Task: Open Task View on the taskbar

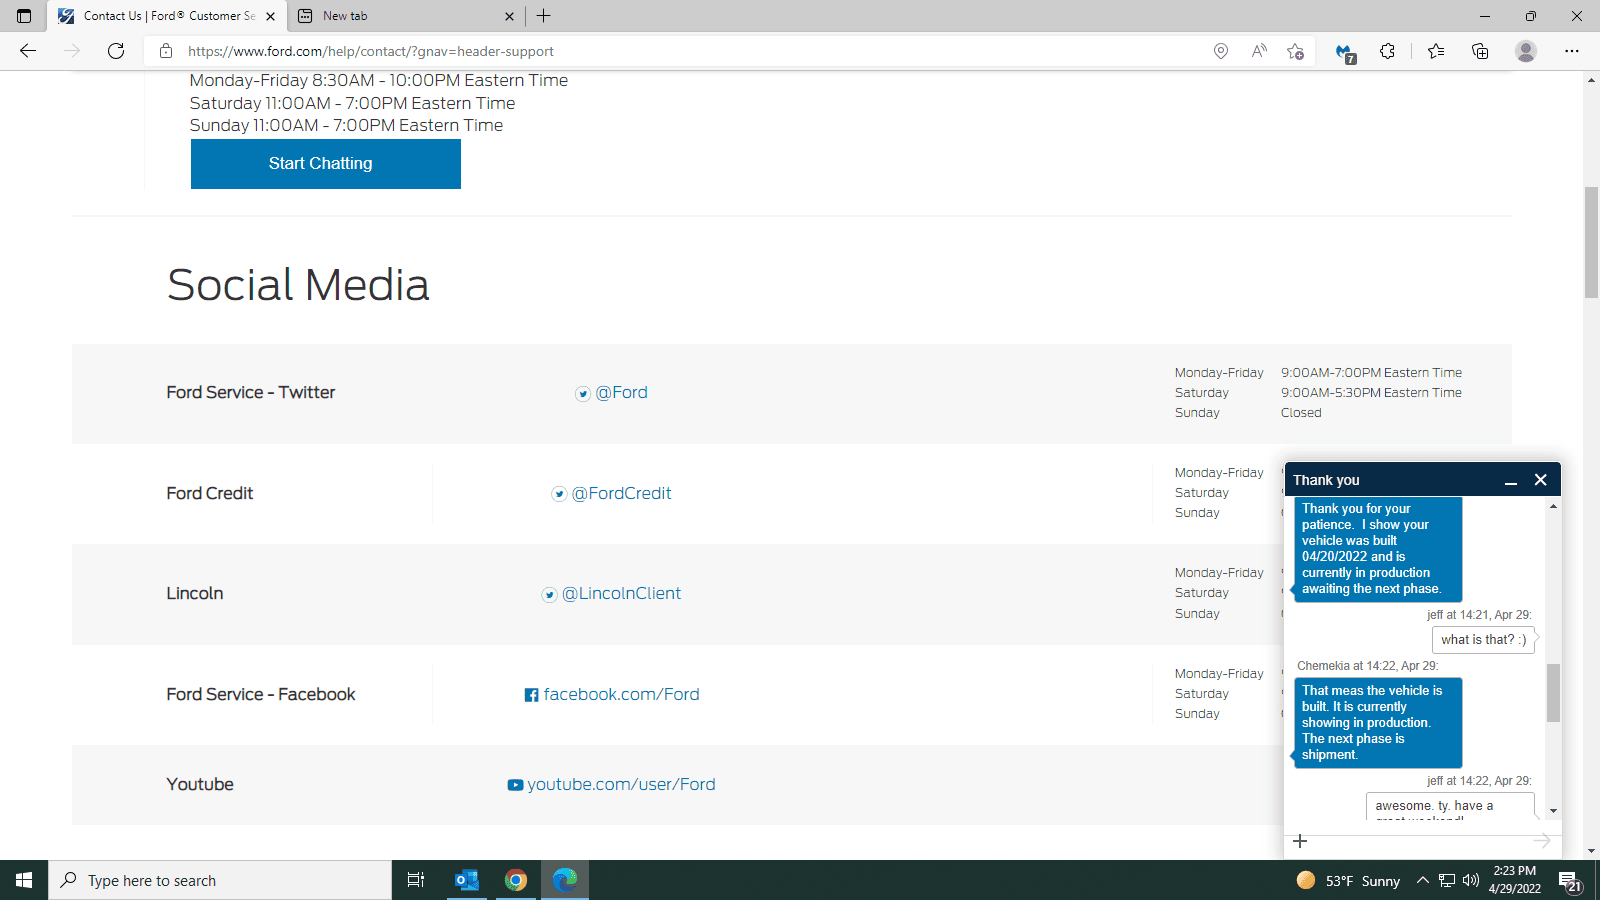Action: 416,880
